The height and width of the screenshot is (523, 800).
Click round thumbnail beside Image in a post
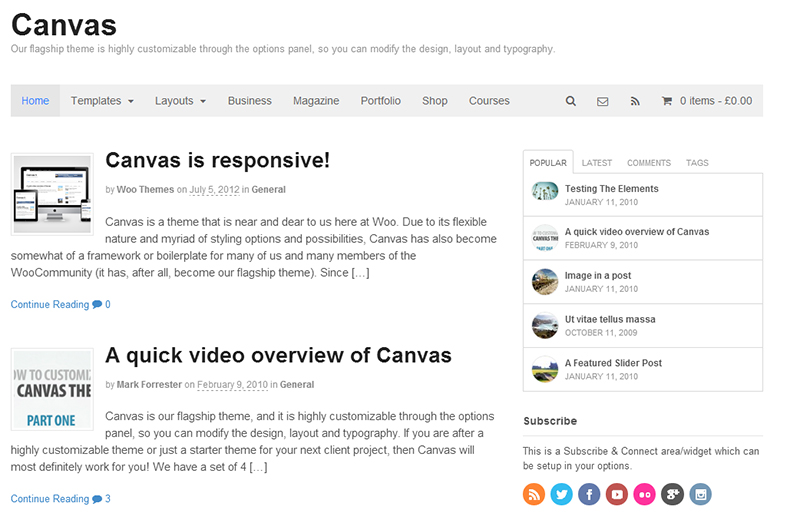(x=545, y=282)
